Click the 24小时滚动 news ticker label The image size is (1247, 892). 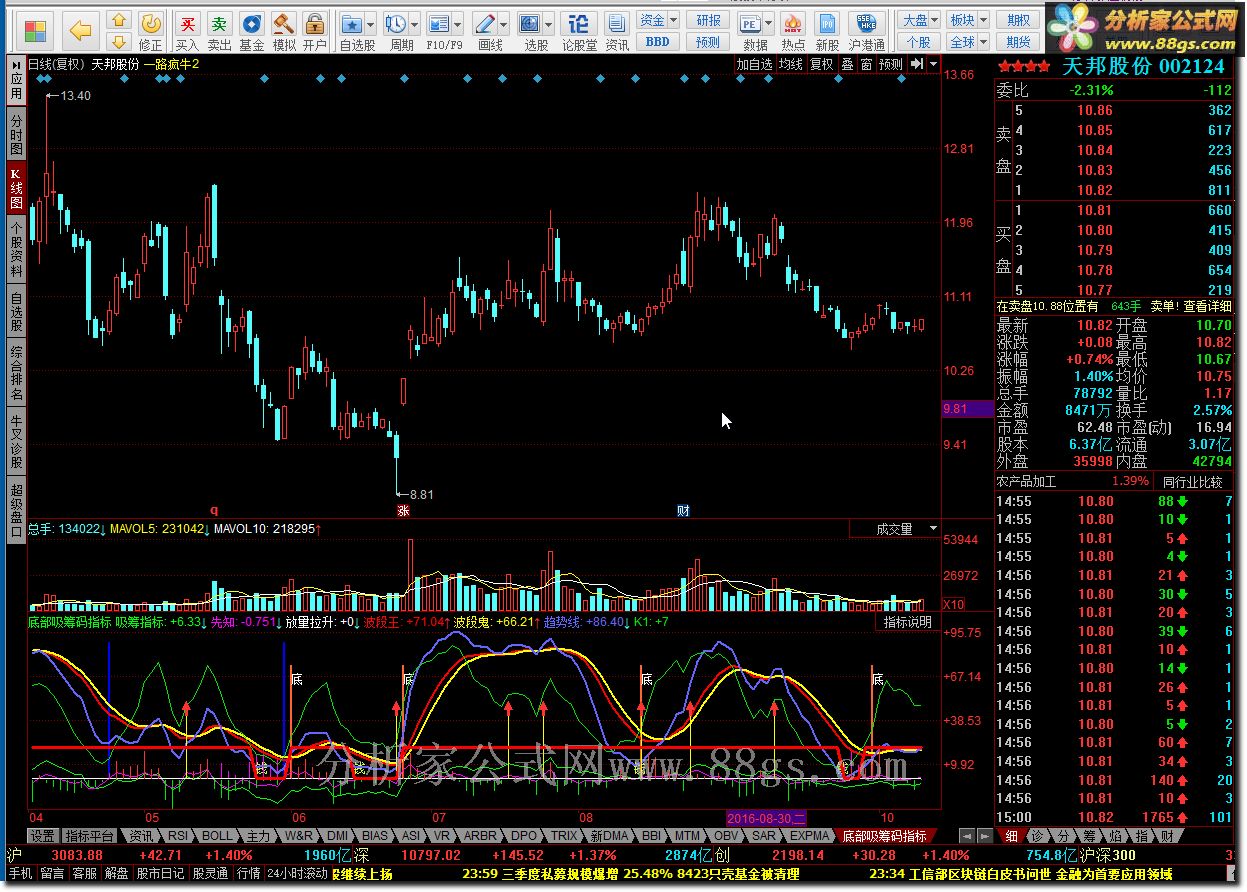click(297, 873)
